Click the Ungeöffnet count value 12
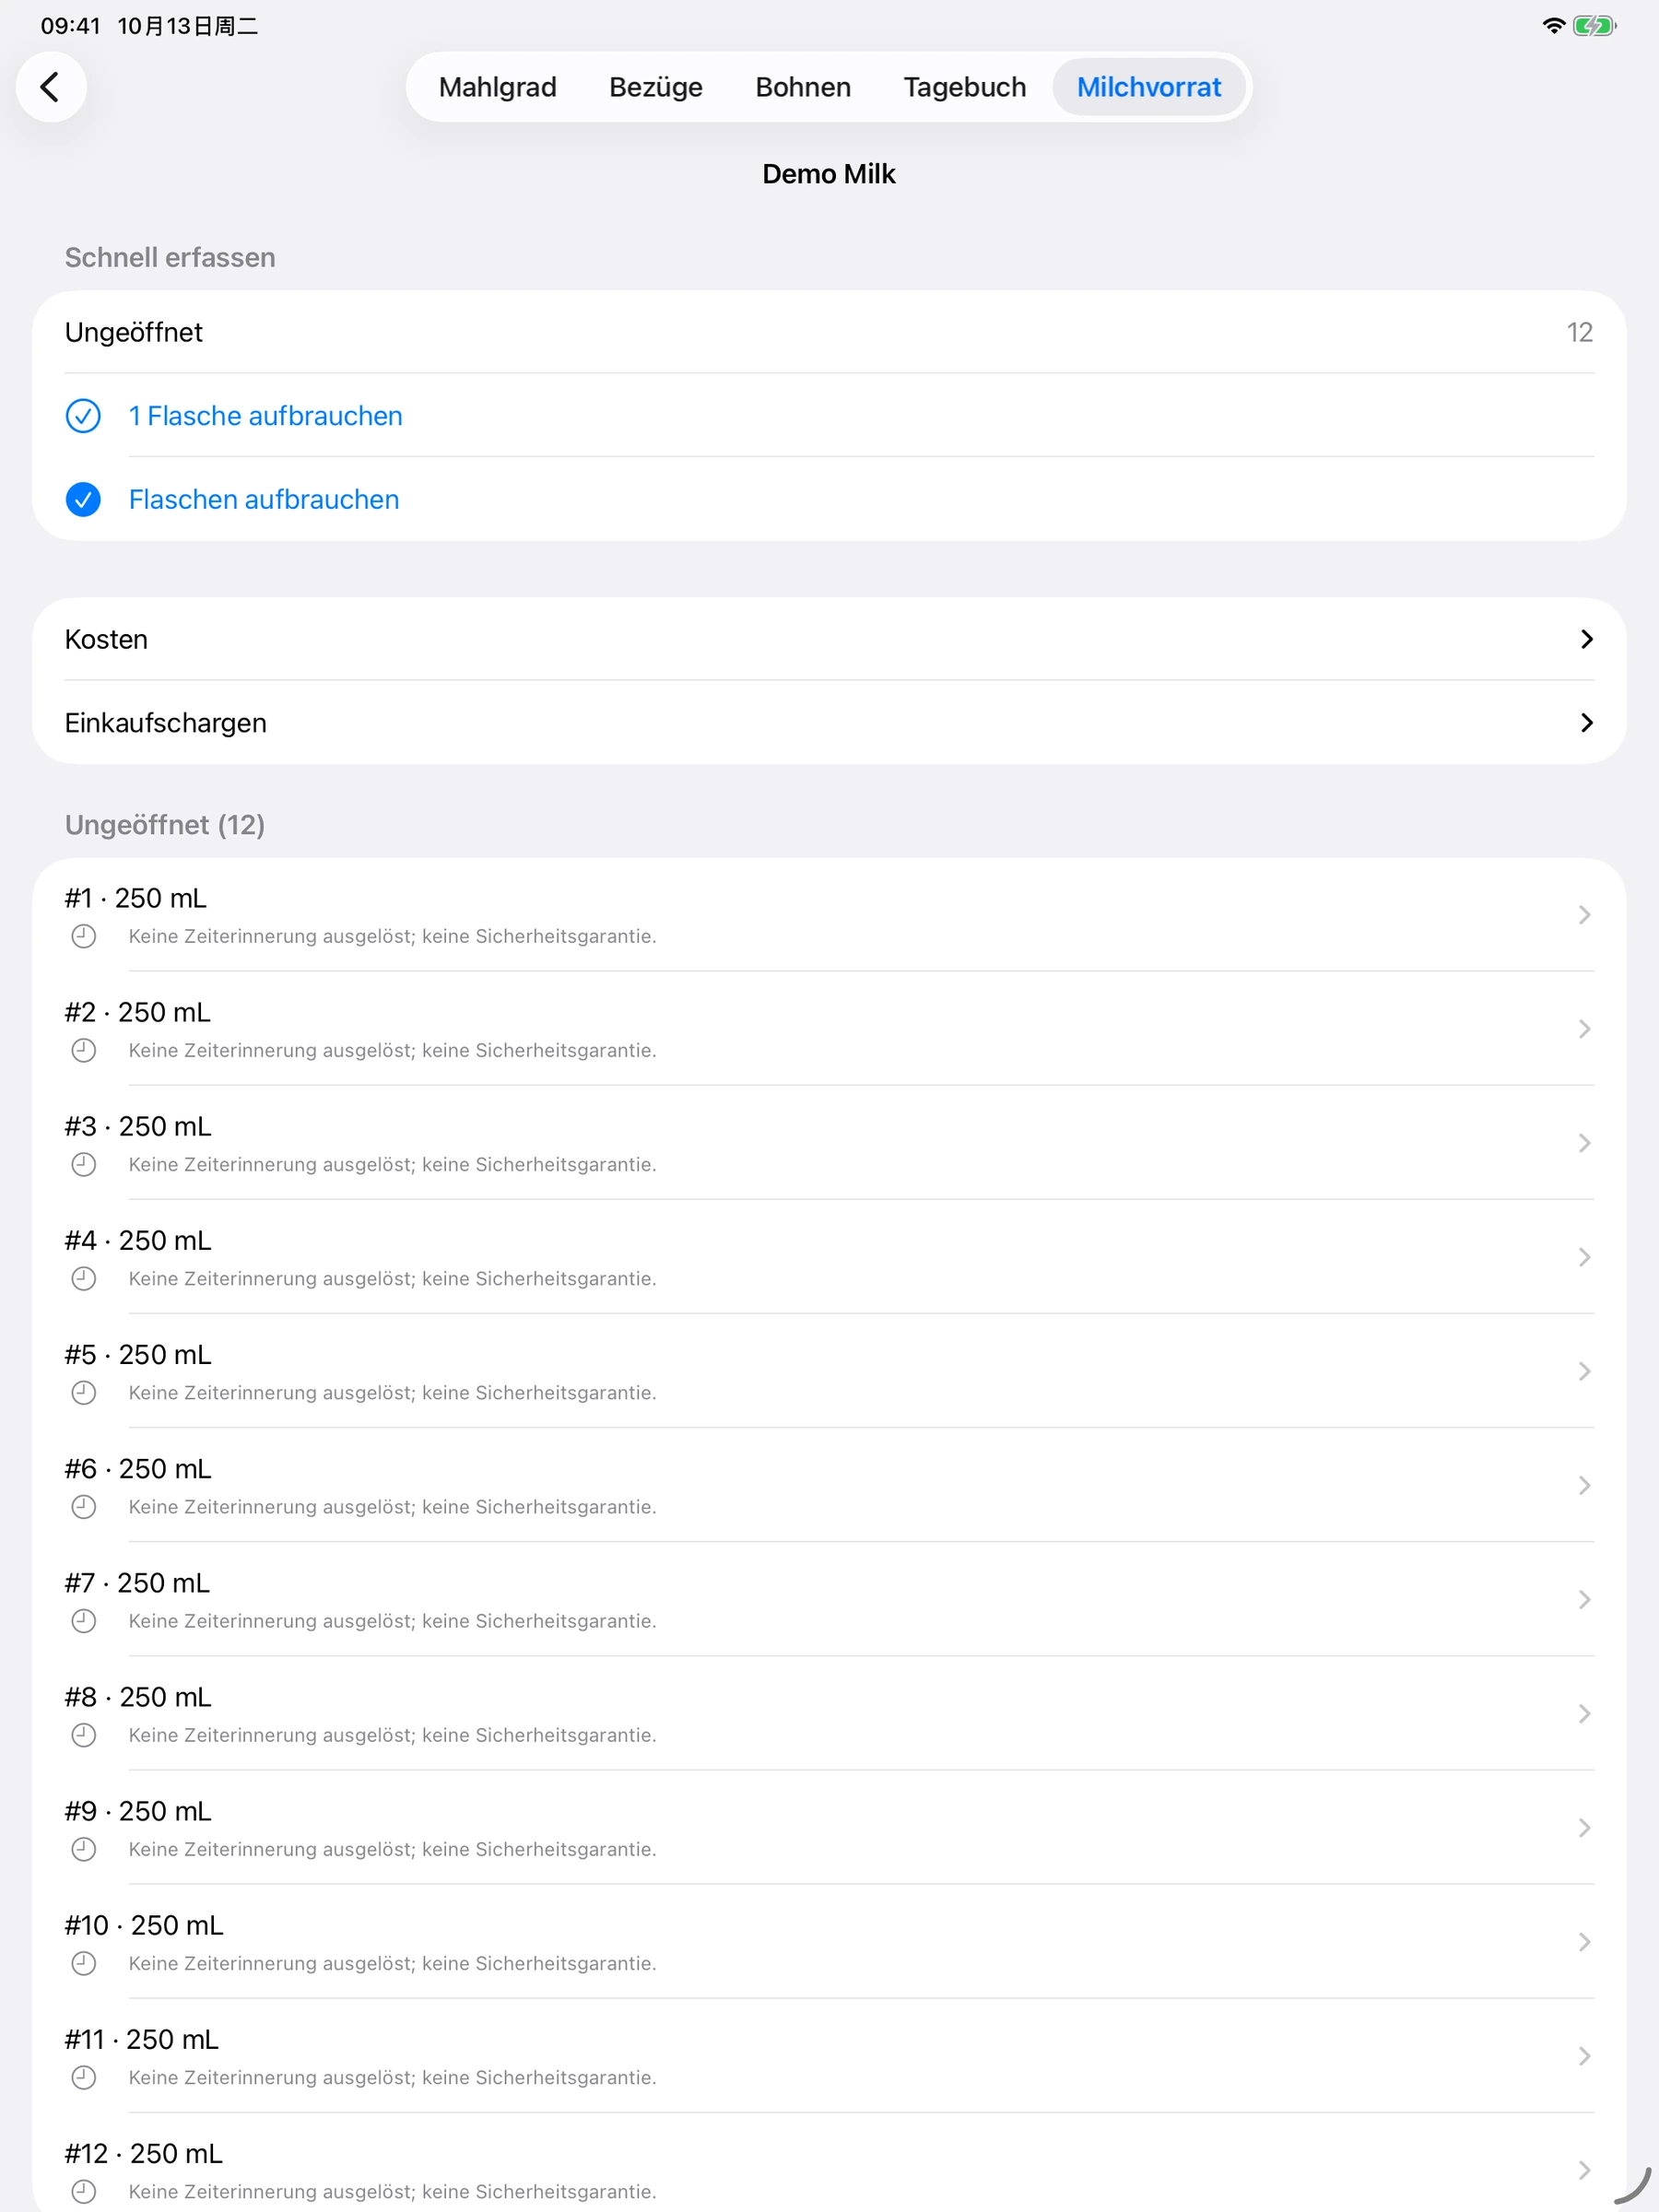1659x2212 pixels. tap(1579, 332)
